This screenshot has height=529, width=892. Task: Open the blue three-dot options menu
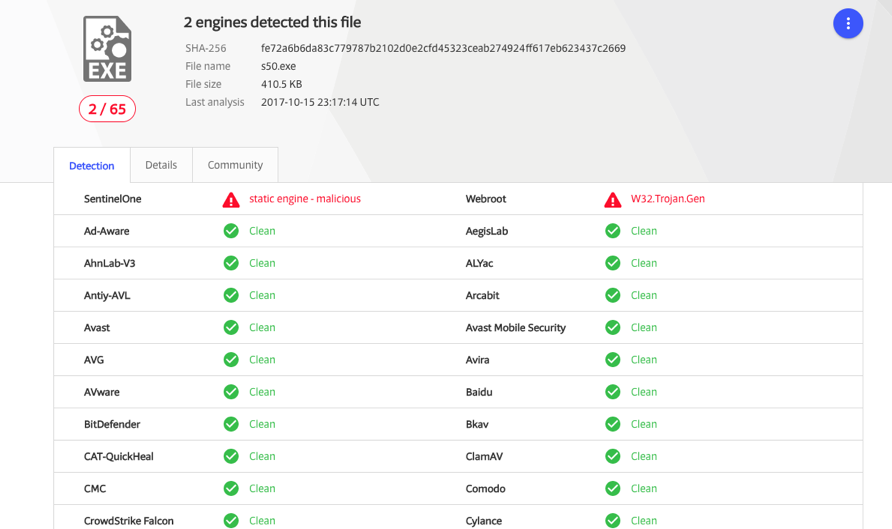coord(848,23)
